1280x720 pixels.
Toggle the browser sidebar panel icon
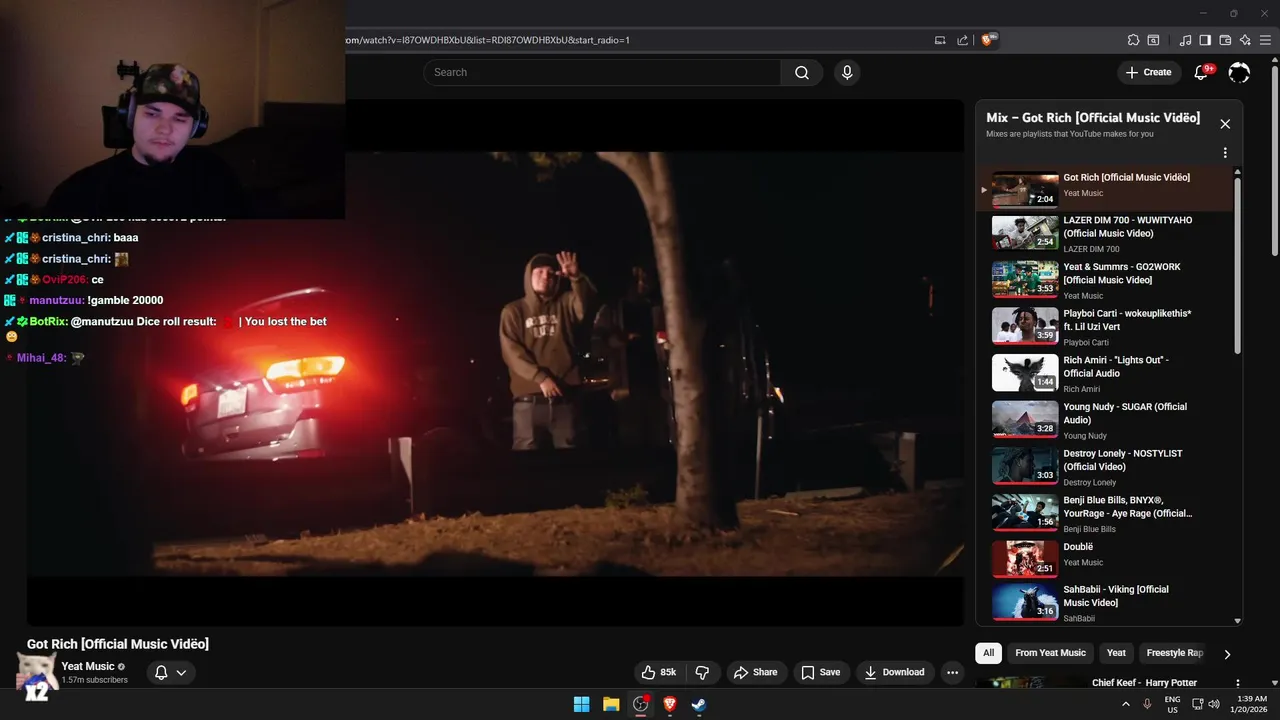(x=1205, y=40)
